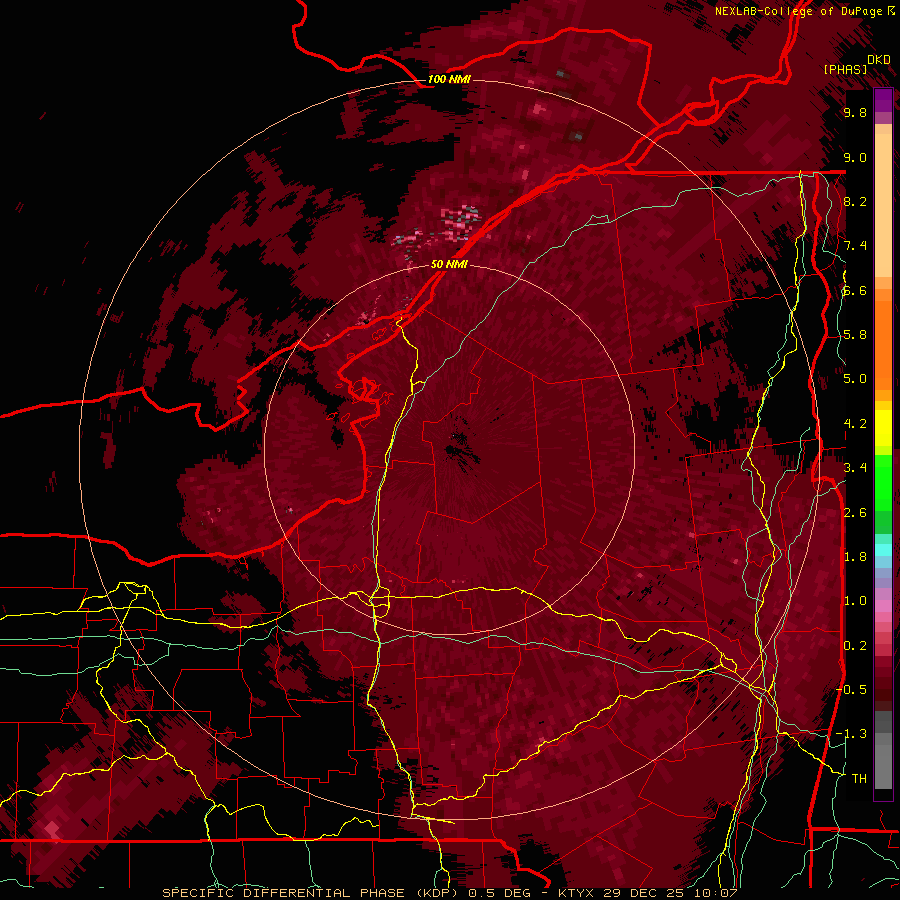
Task: Click the 9.0 value on the scale
Action: click(855, 157)
